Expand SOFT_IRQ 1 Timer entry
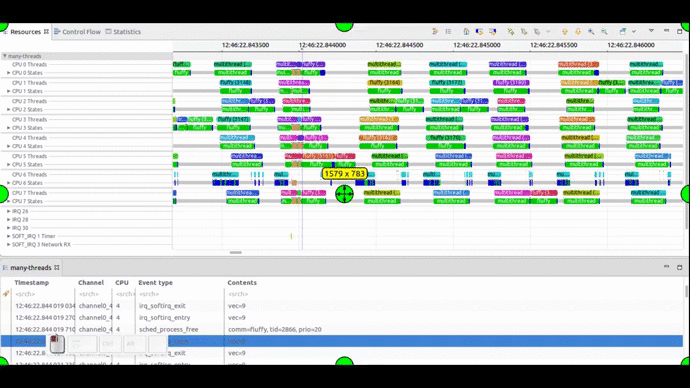This screenshot has width=690, height=388. 8,236
